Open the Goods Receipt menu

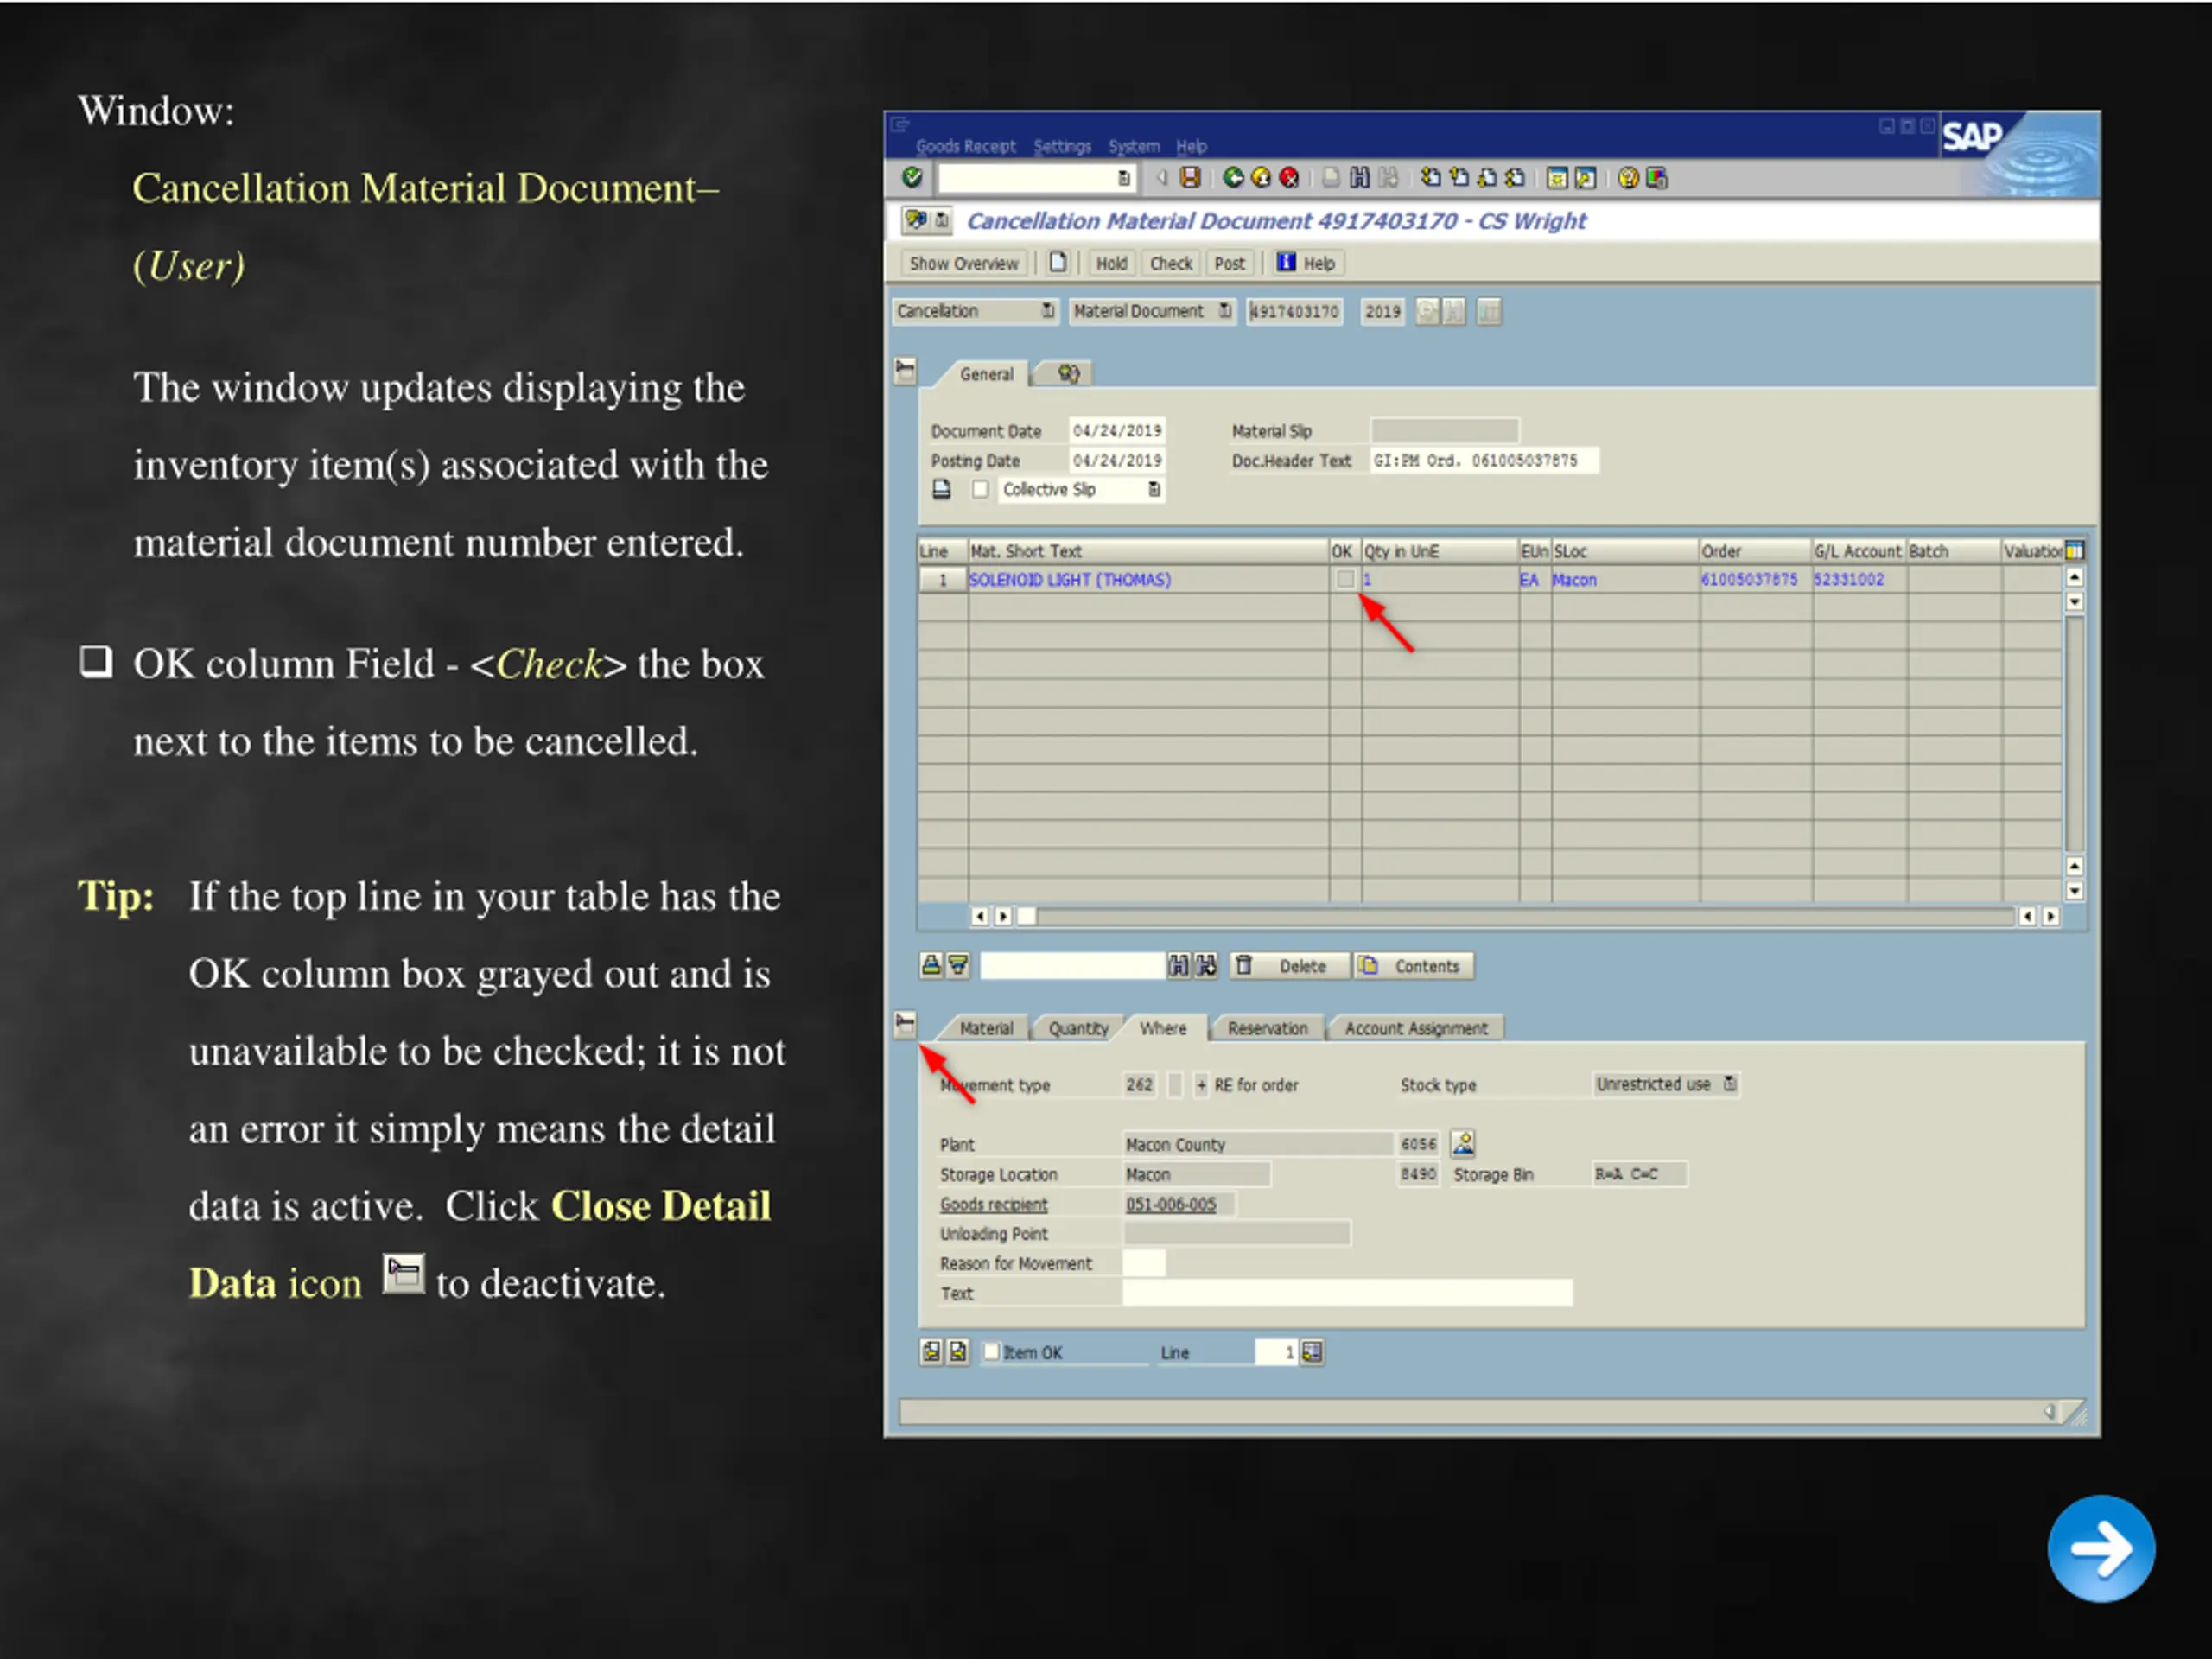pos(965,146)
